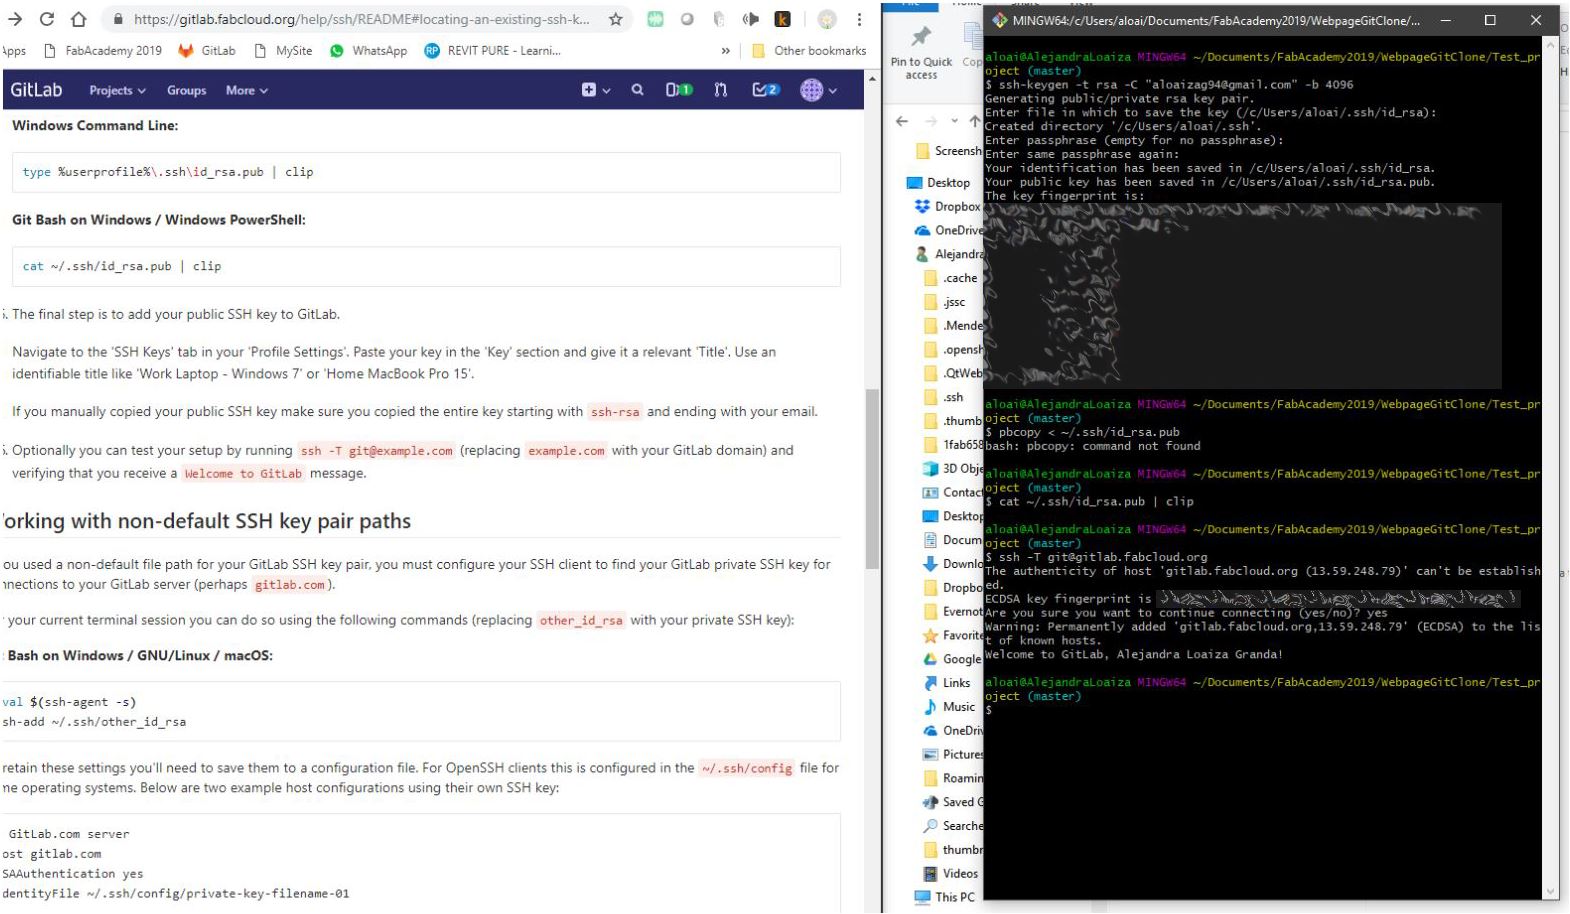Open the Chrome three-dot menu
The width and height of the screenshot is (1570, 914).
point(859,19)
